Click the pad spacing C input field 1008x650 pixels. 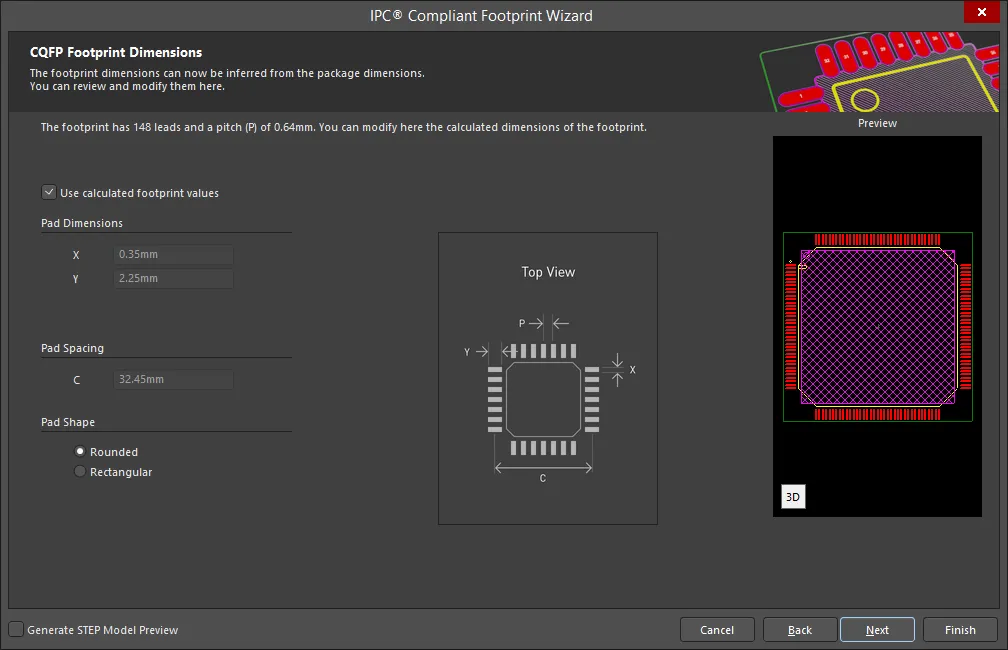(x=174, y=379)
